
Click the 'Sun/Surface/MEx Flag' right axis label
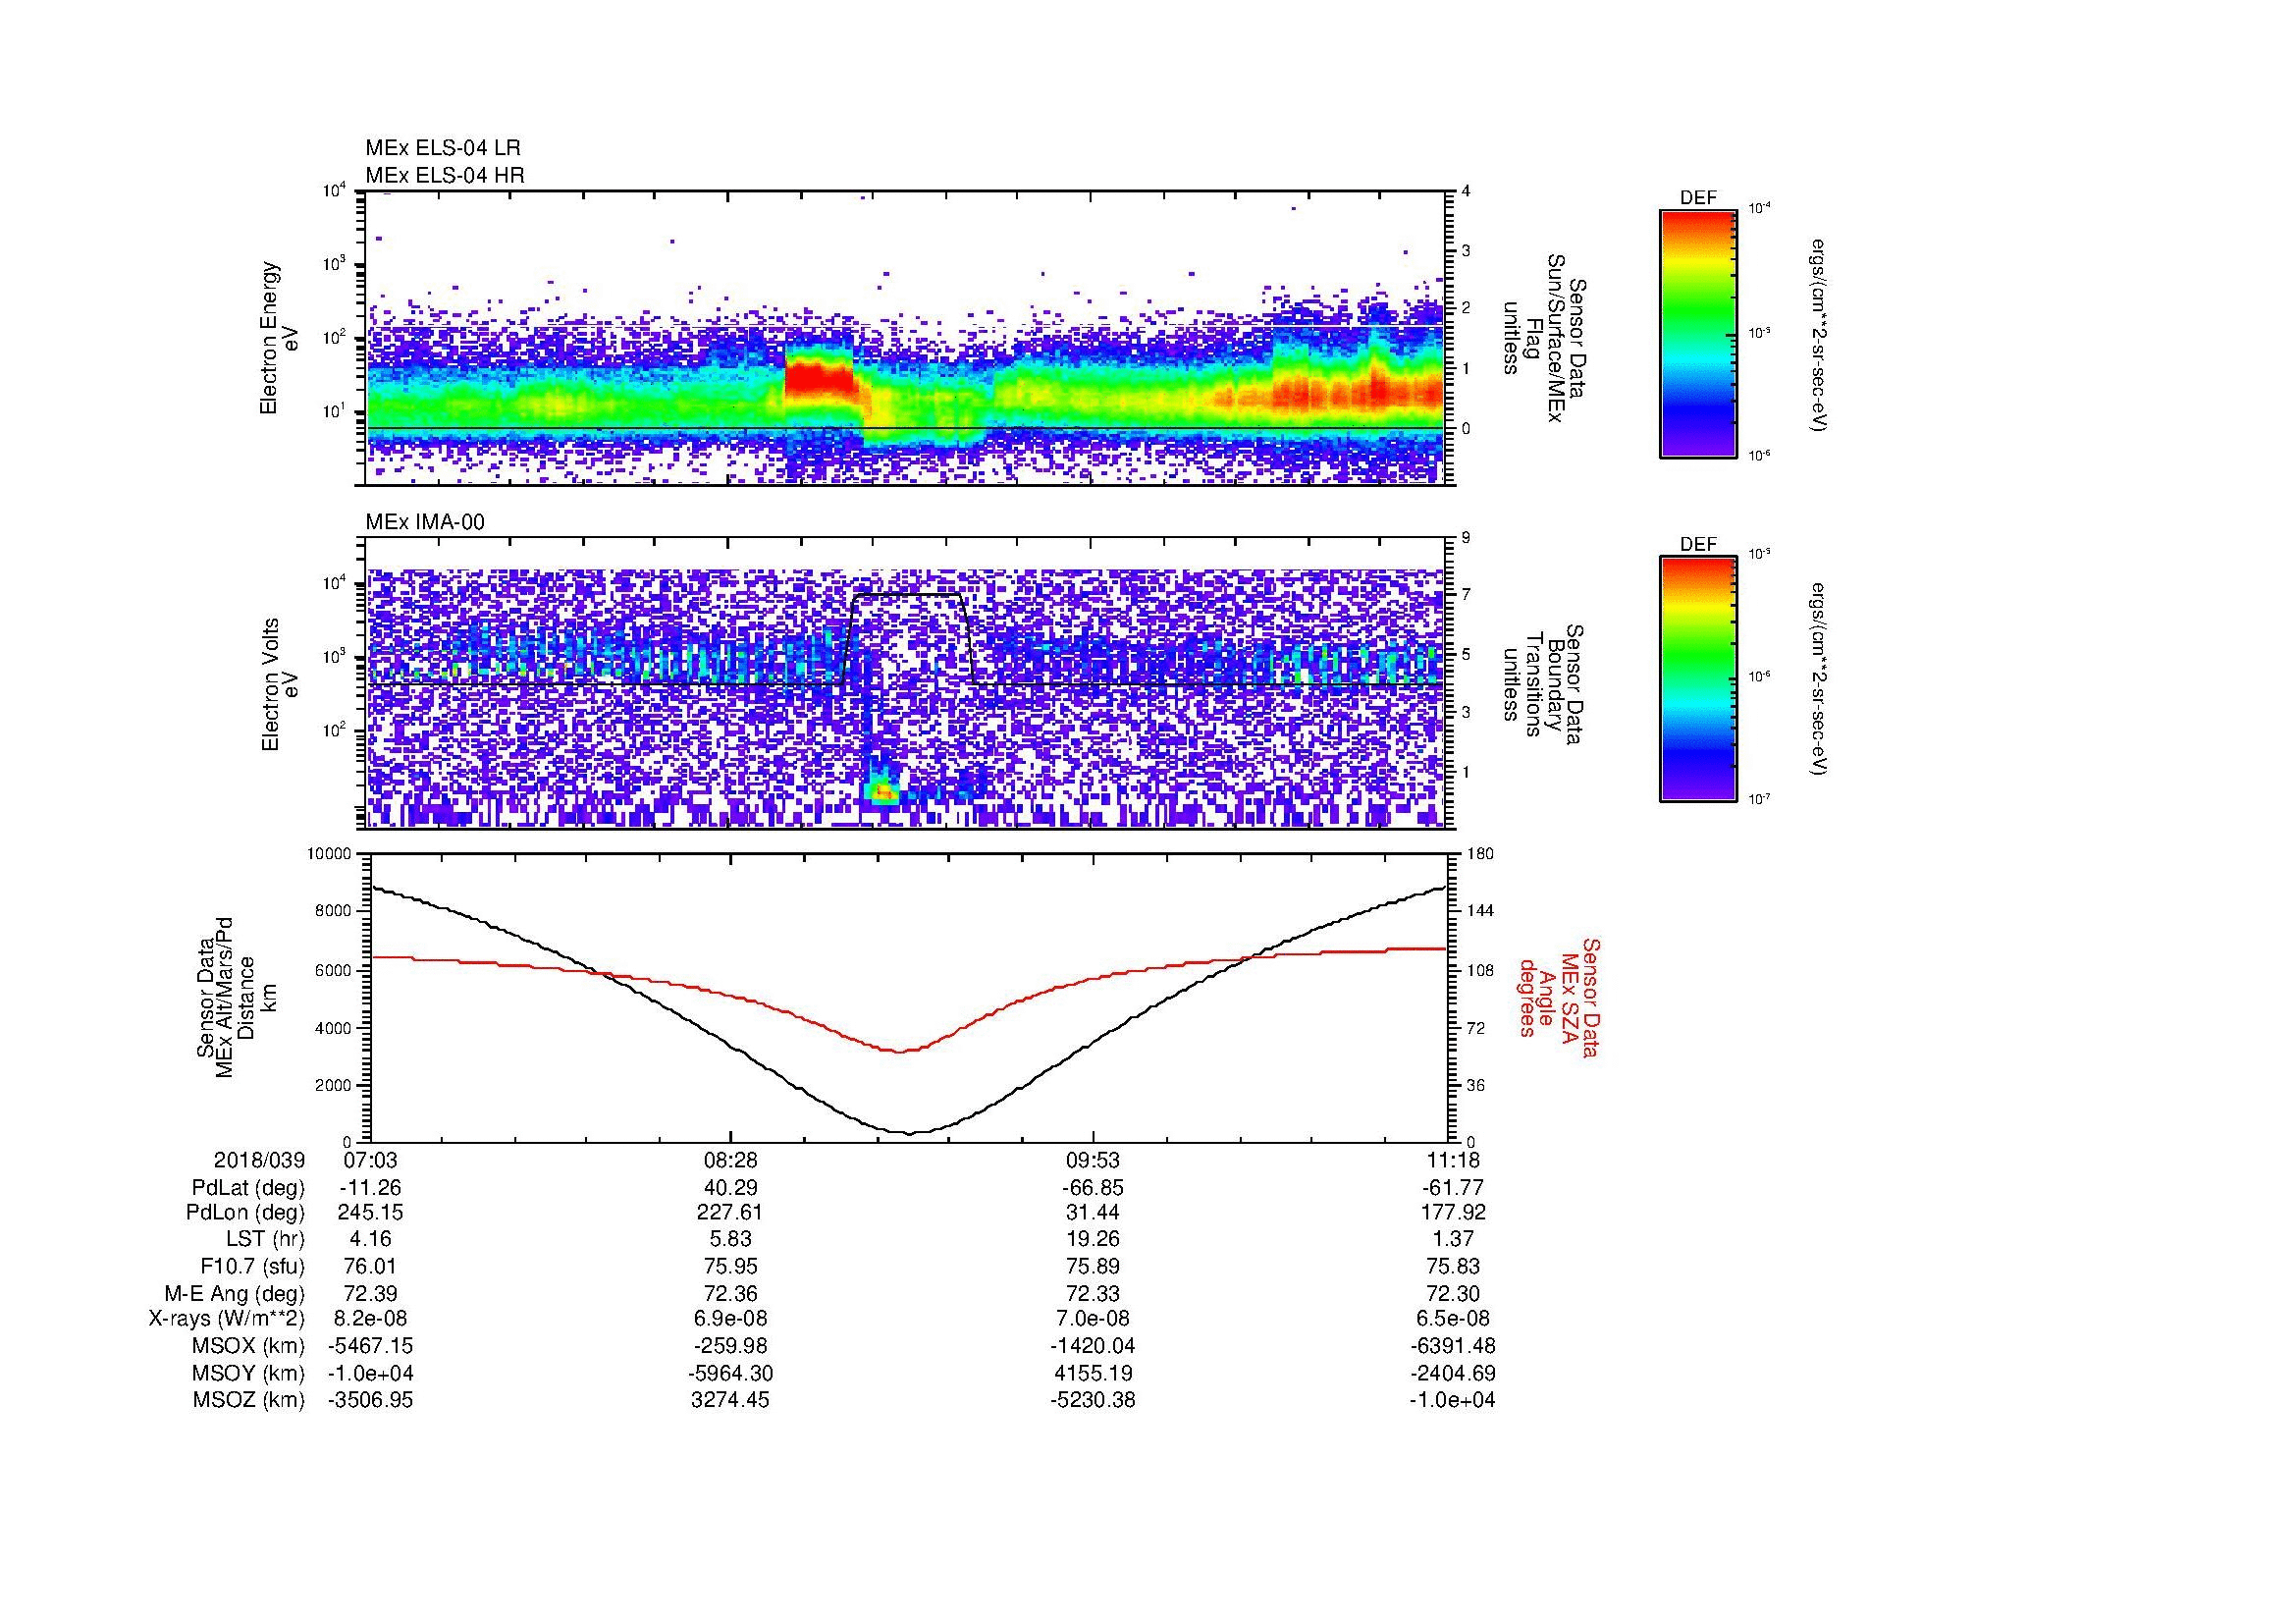(x=1545, y=338)
